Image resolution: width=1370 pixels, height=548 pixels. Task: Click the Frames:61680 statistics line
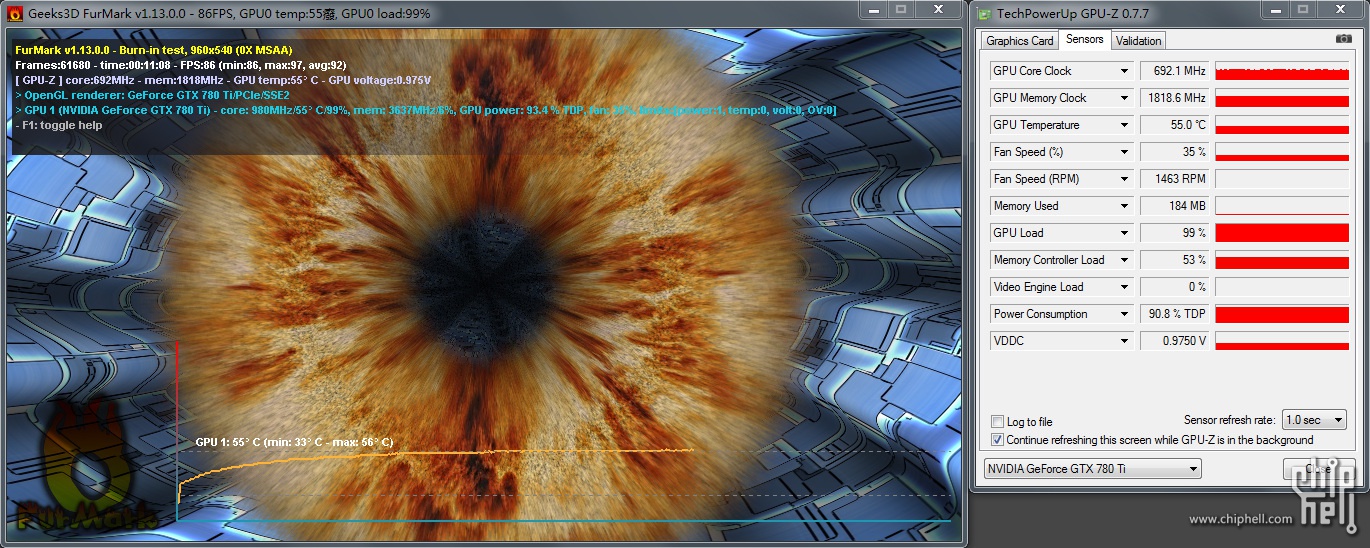181,64
